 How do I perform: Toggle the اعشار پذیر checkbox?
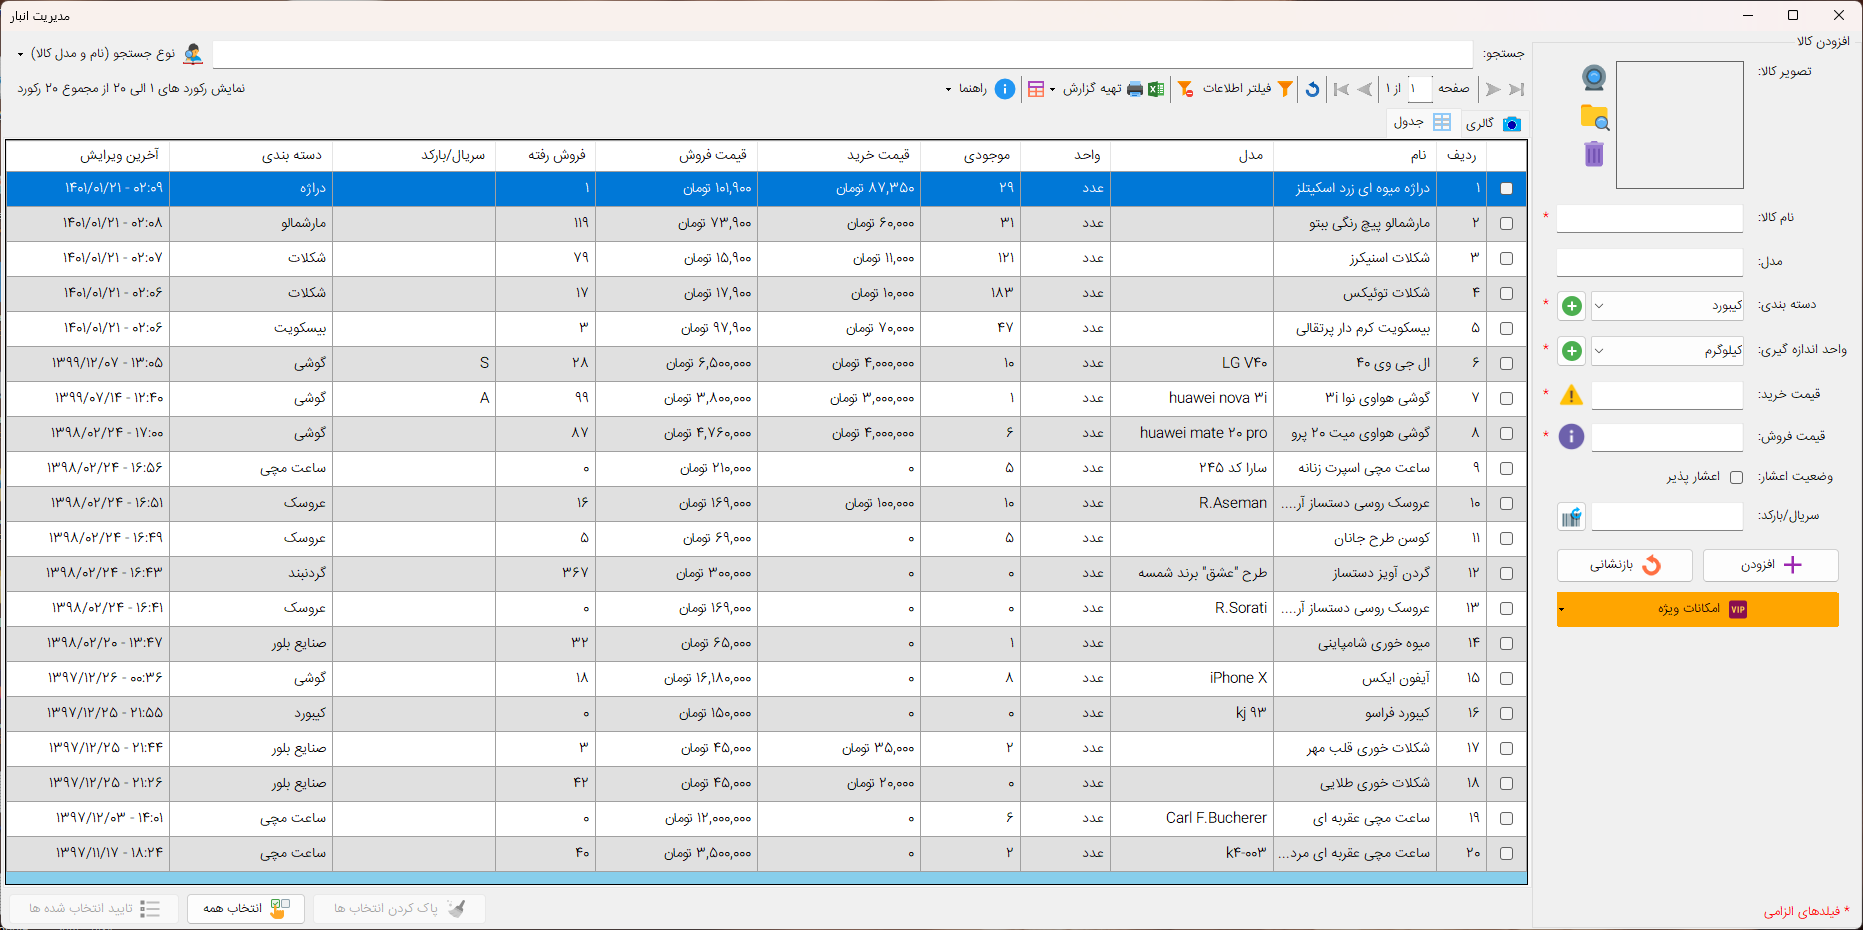(1736, 477)
